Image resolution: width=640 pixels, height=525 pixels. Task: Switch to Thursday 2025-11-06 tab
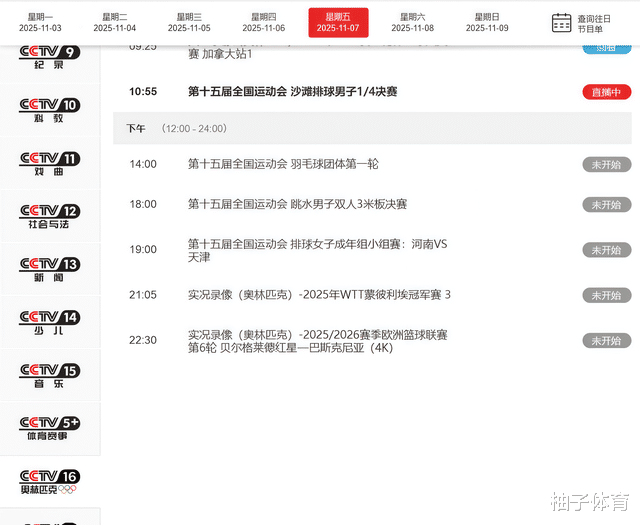(x=264, y=22)
